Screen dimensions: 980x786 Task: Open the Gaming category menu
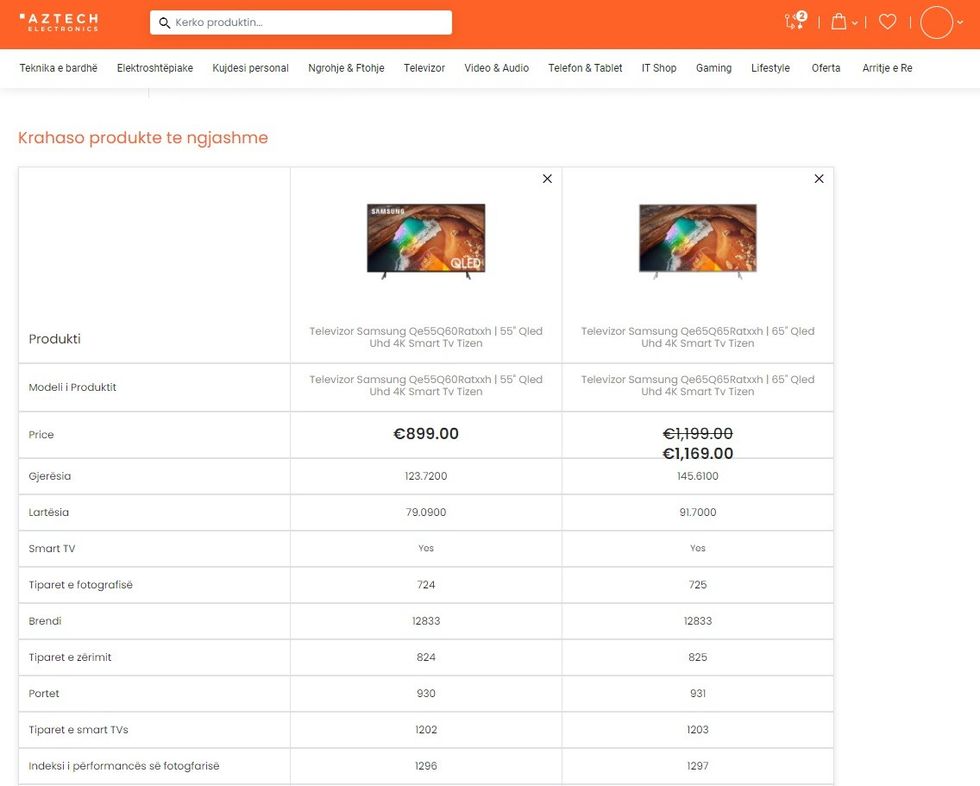tap(713, 68)
